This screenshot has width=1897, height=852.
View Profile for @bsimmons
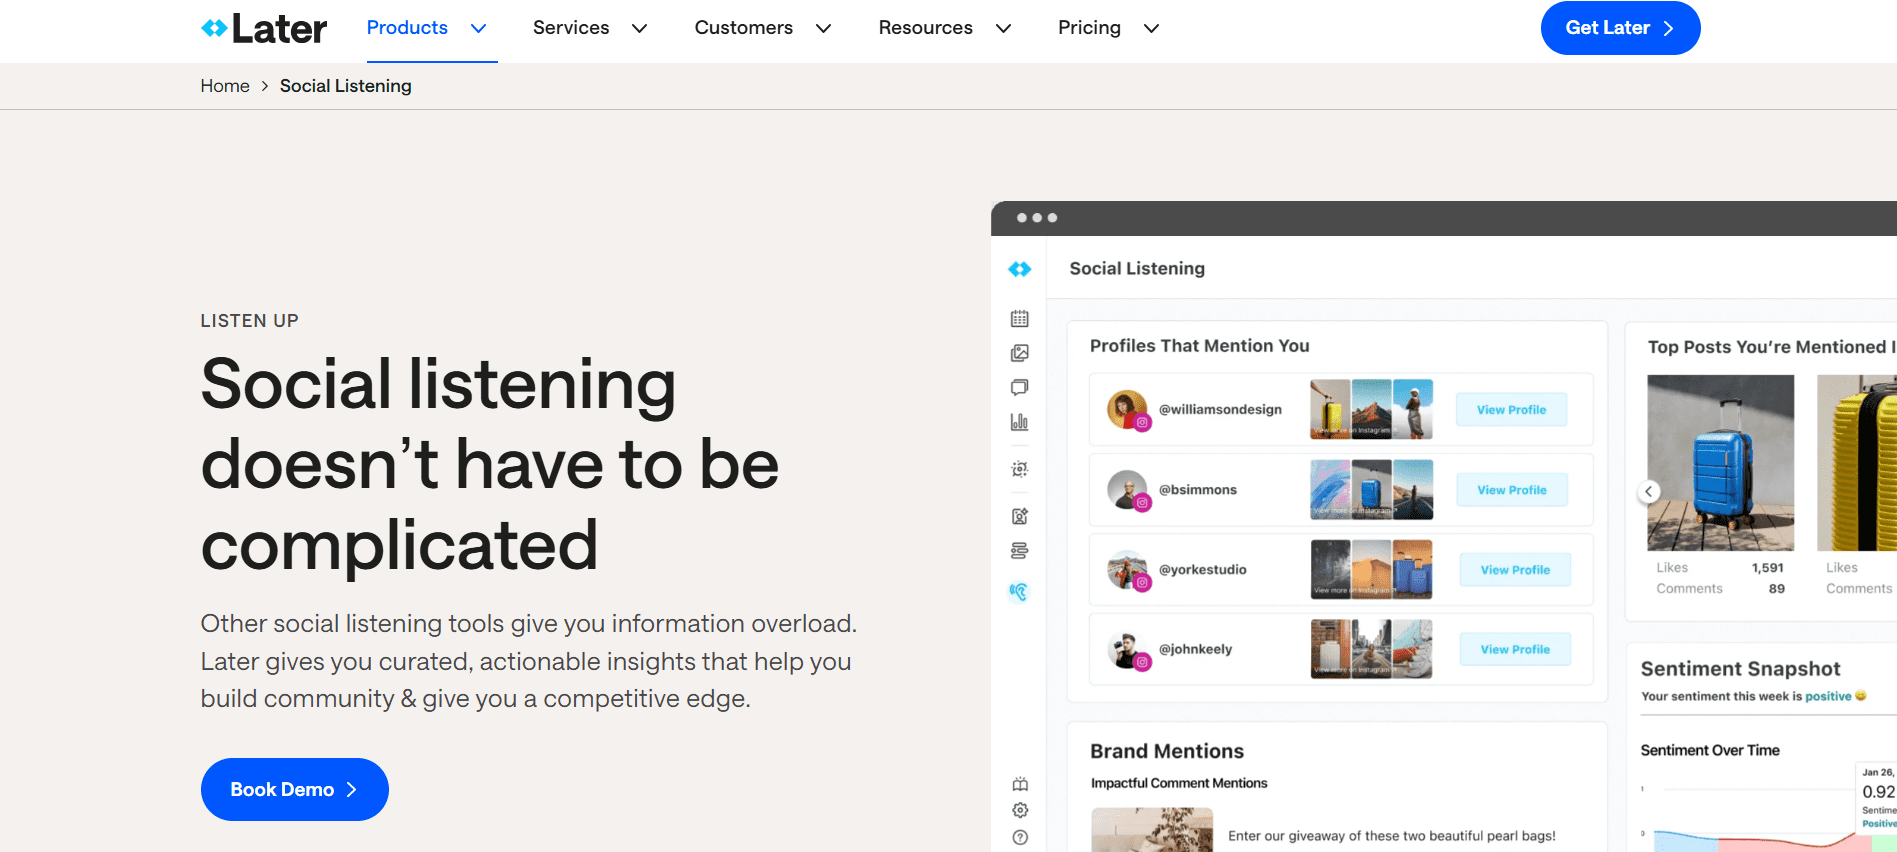click(1511, 490)
